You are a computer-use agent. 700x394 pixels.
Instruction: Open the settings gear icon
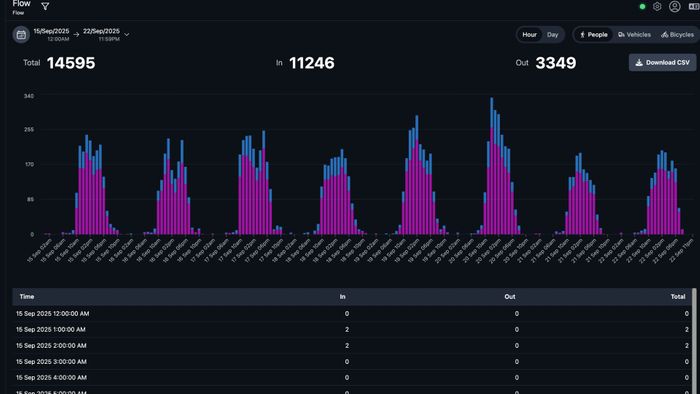click(x=657, y=6)
